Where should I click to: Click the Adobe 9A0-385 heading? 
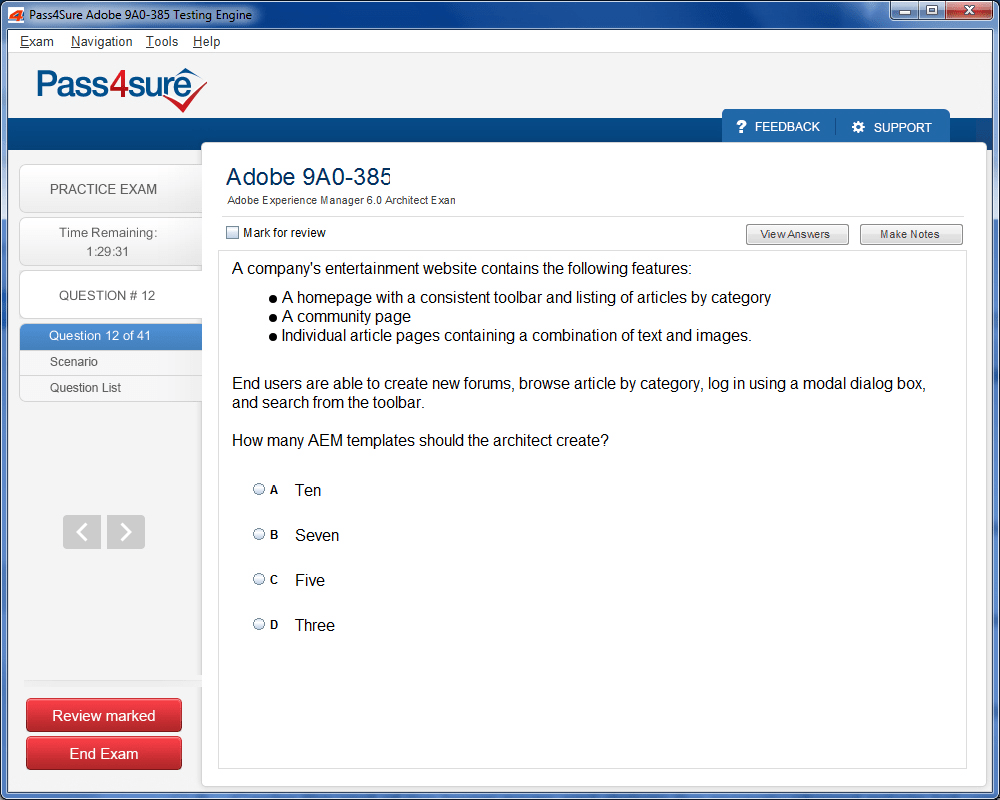coord(308,177)
